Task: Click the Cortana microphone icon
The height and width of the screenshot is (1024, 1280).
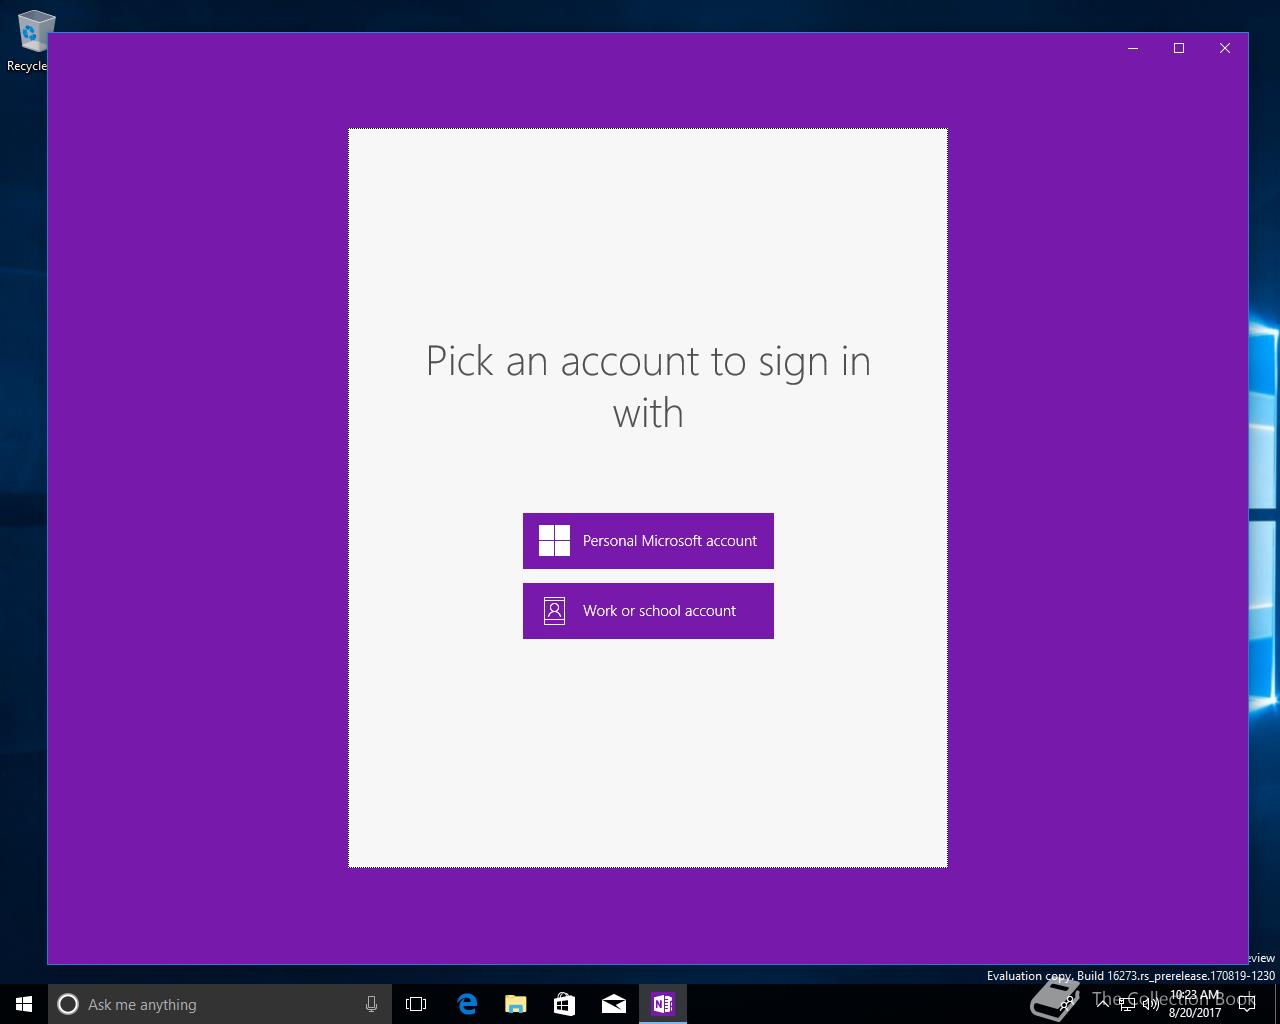Action: coord(371,1004)
